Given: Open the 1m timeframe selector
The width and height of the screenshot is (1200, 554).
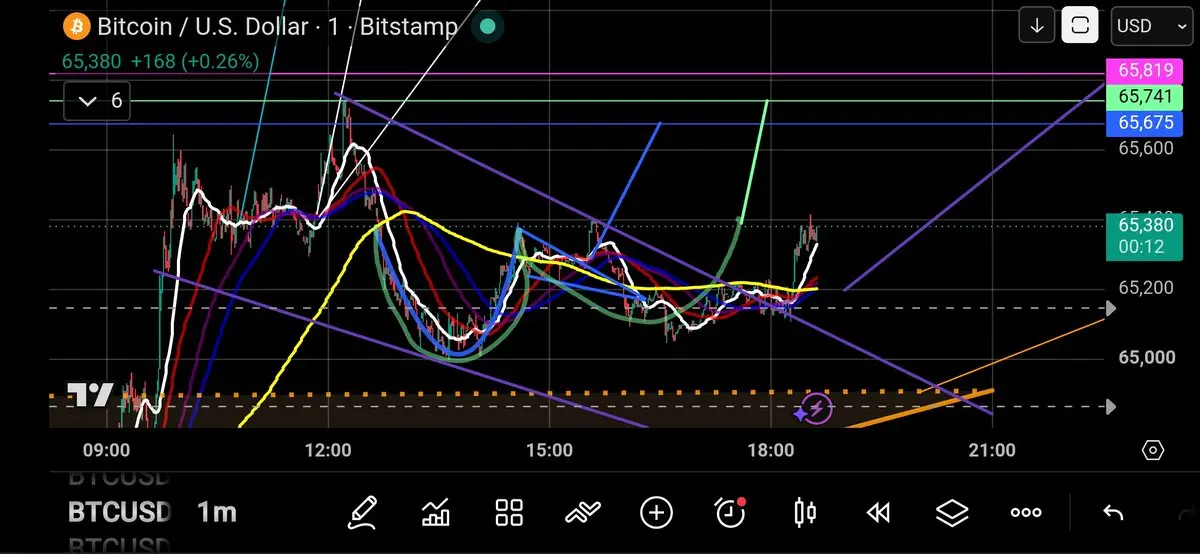Looking at the screenshot, I should click(217, 513).
